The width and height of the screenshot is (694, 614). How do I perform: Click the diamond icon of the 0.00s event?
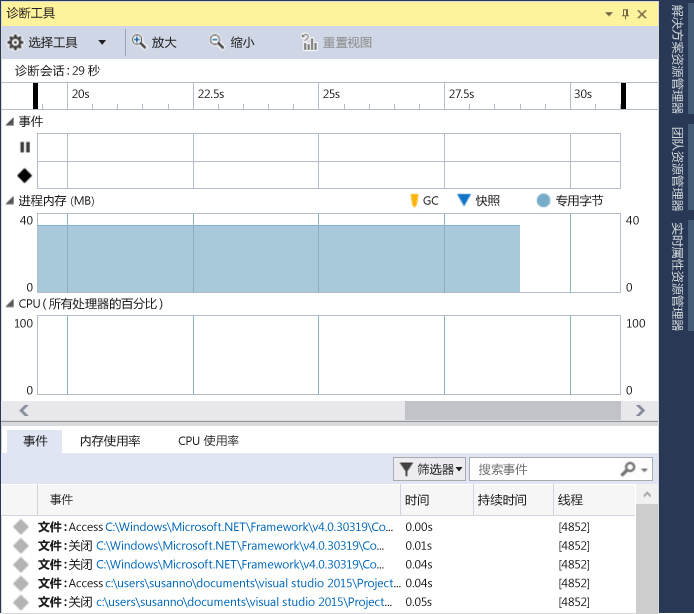pyautogui.click(x=21, y=527)
